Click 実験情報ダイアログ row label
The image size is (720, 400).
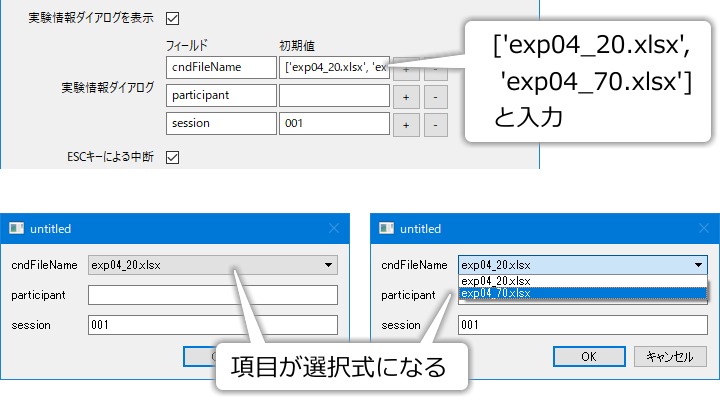click(107, 87)
